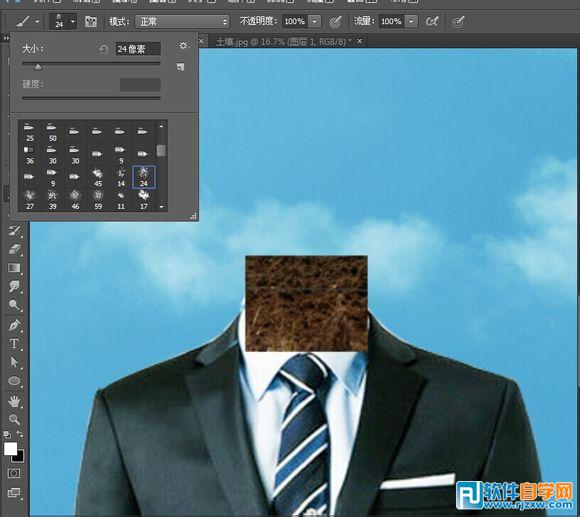Toggle pressure for opacity button

tap(335, 22)
